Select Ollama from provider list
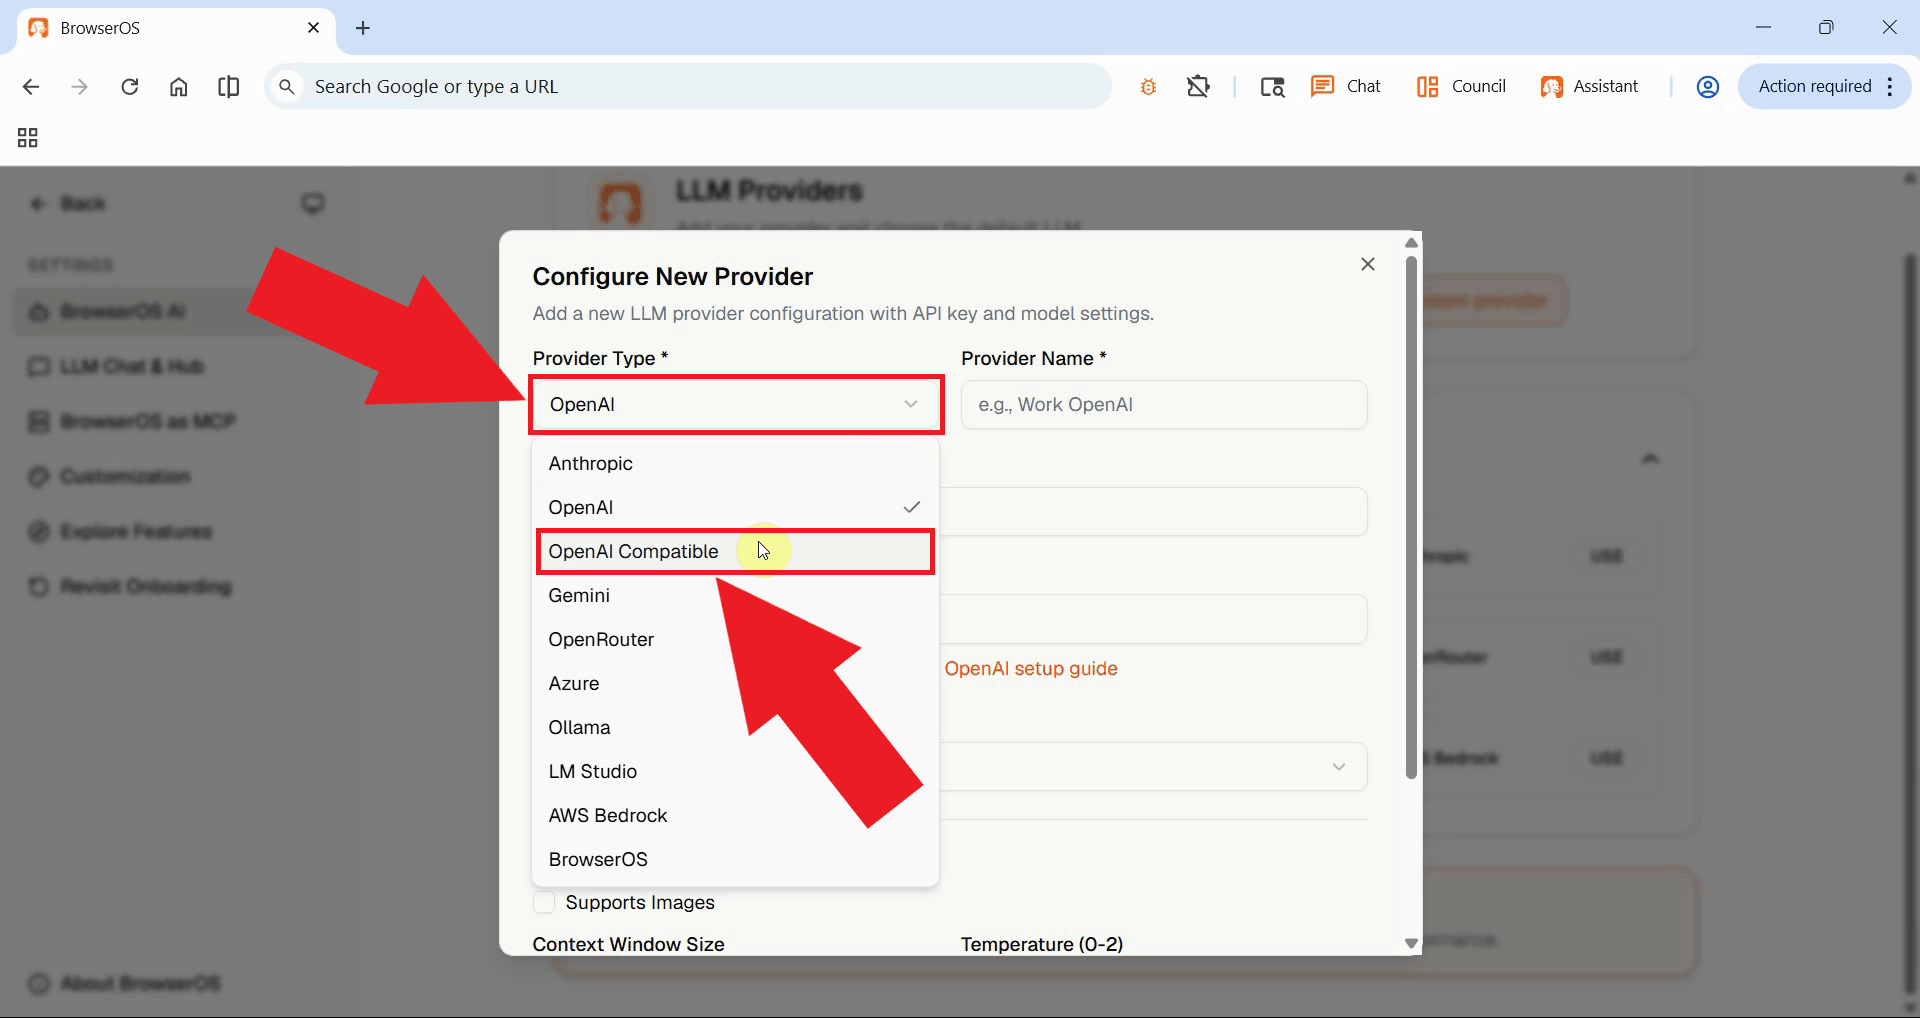1920x1018 pixels. (579, 728)
